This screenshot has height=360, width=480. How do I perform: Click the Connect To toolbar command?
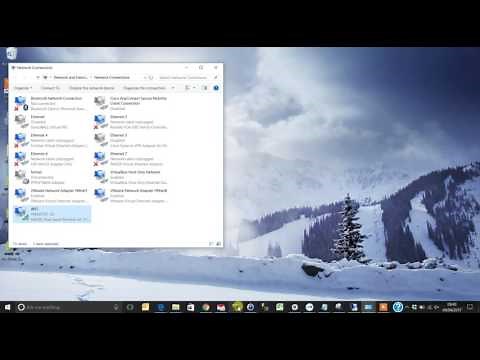pos(50,88)
